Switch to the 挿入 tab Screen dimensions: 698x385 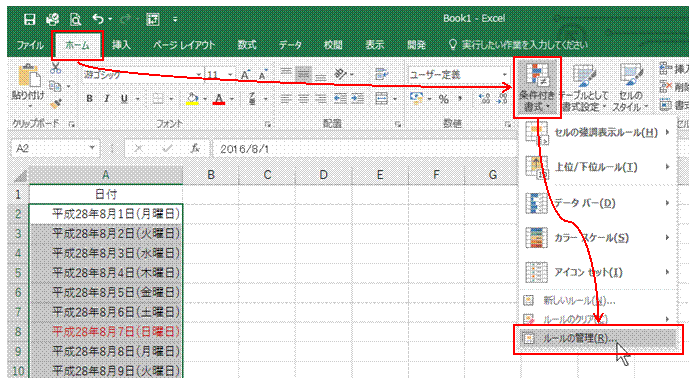tap(121, 45)
